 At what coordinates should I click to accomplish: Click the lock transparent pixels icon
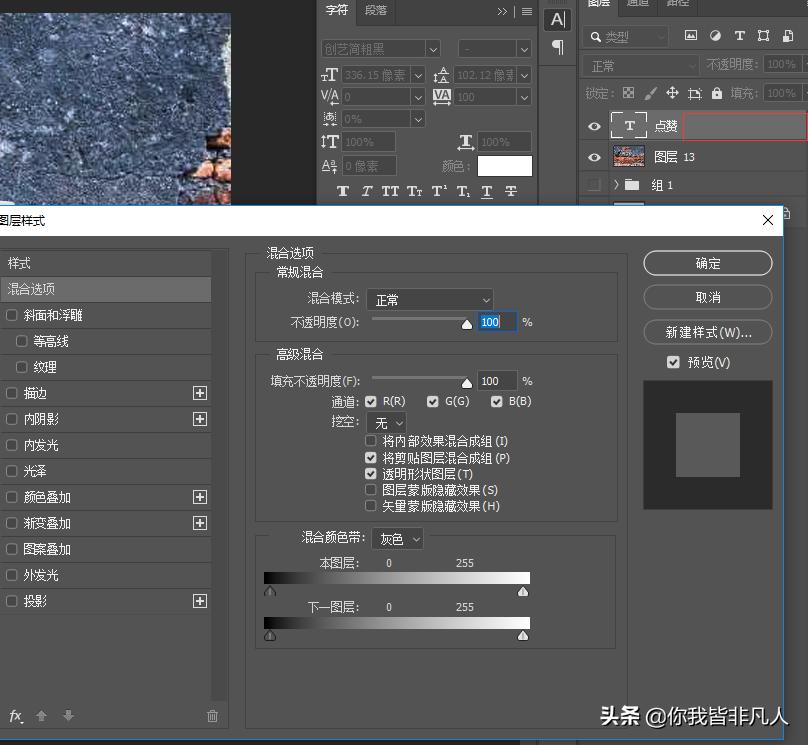628,92
